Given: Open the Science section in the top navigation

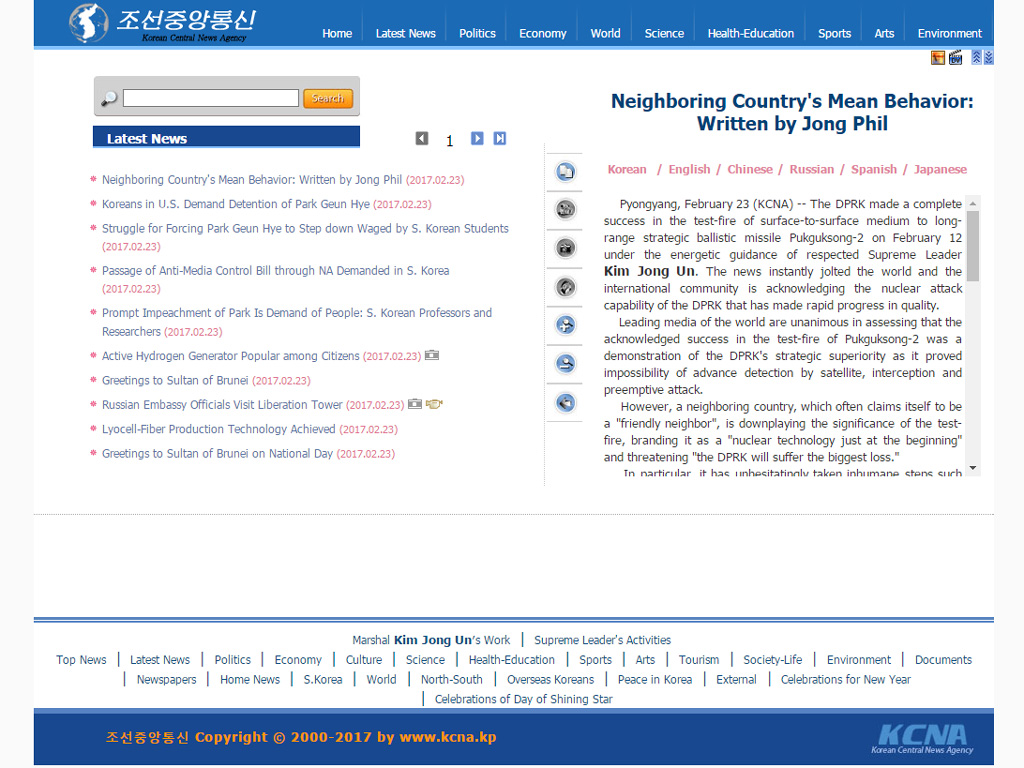Looking at the screenshot, I should point(664,33).
